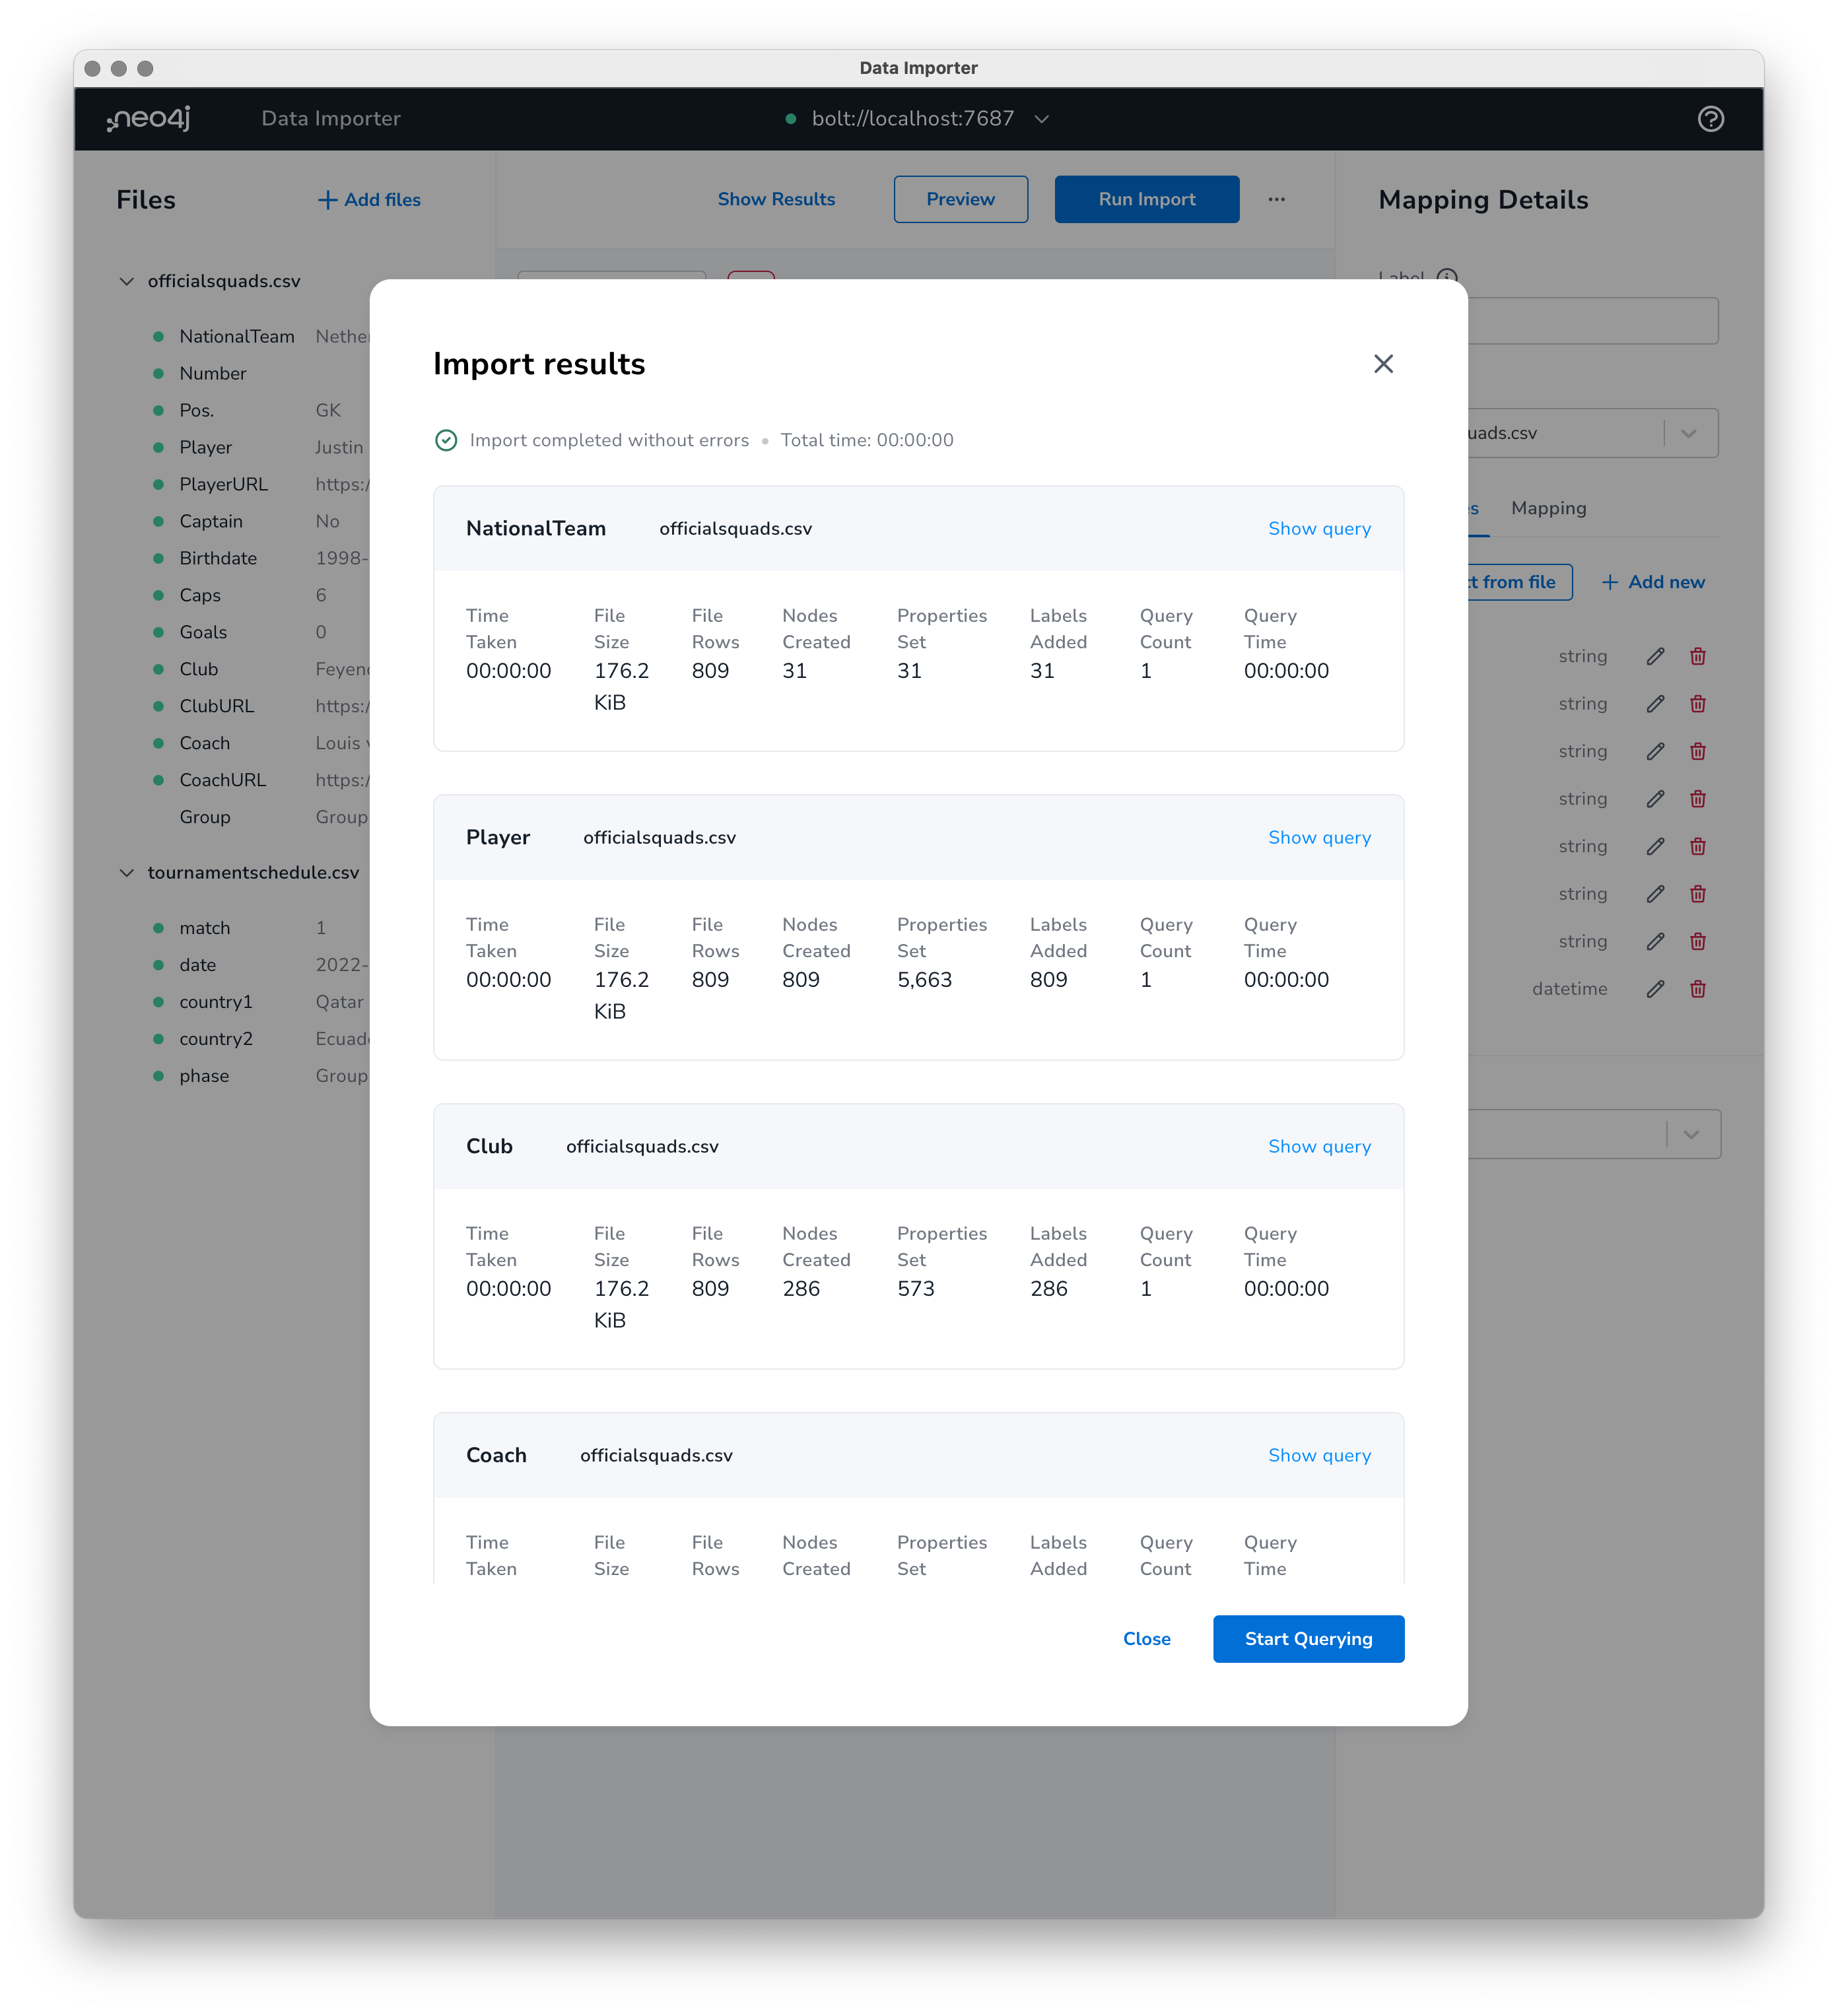The image size is (1838, 2016).
Task: Close the Import results dialog with X
Action: tap(1383, 364)
